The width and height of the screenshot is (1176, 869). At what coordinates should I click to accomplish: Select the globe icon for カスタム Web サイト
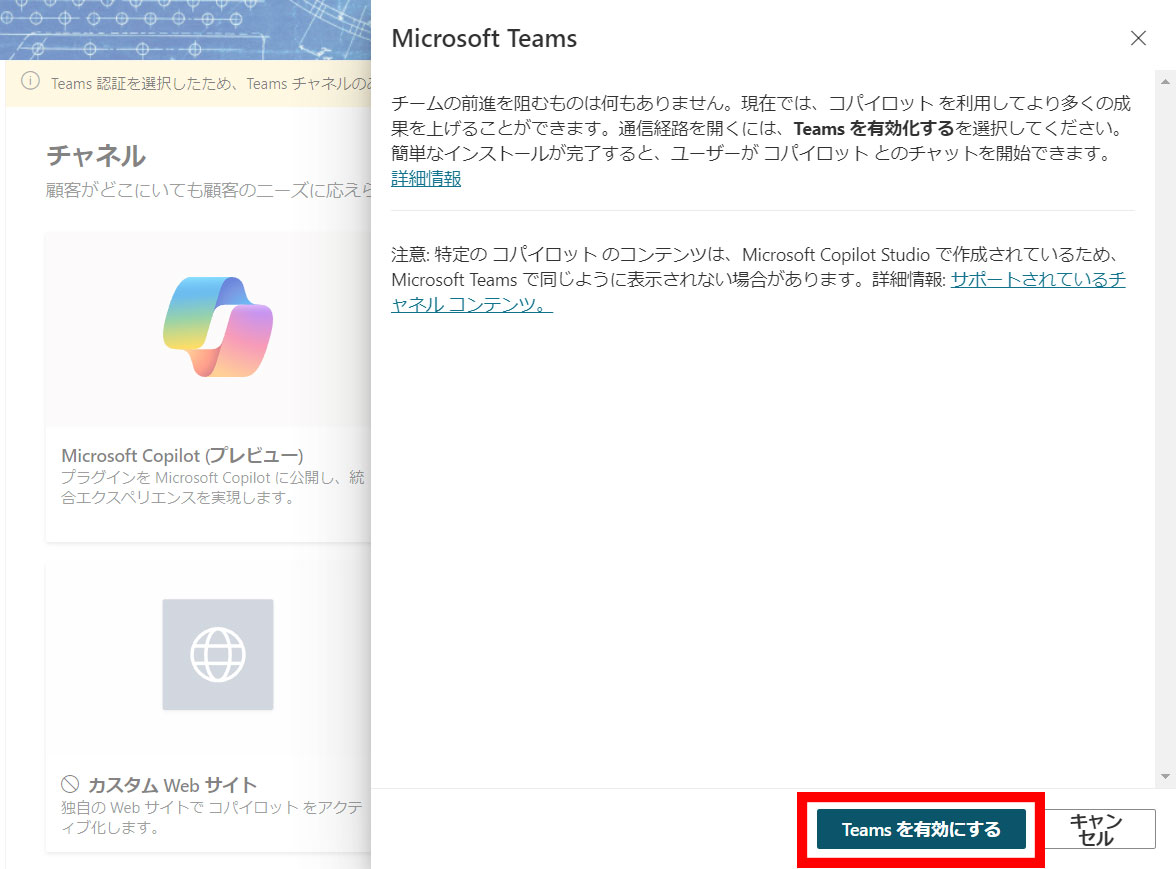click(x=218, y=655)
